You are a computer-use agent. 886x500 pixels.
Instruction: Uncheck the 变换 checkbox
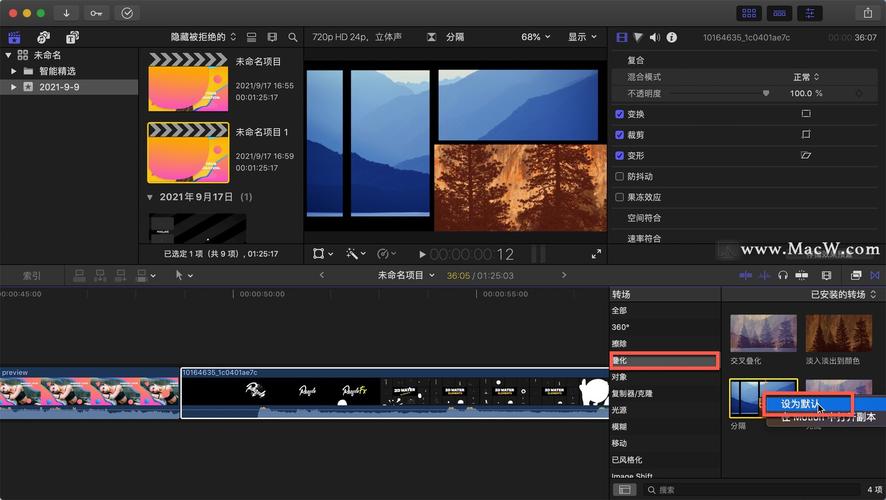[x=619, y=114]
